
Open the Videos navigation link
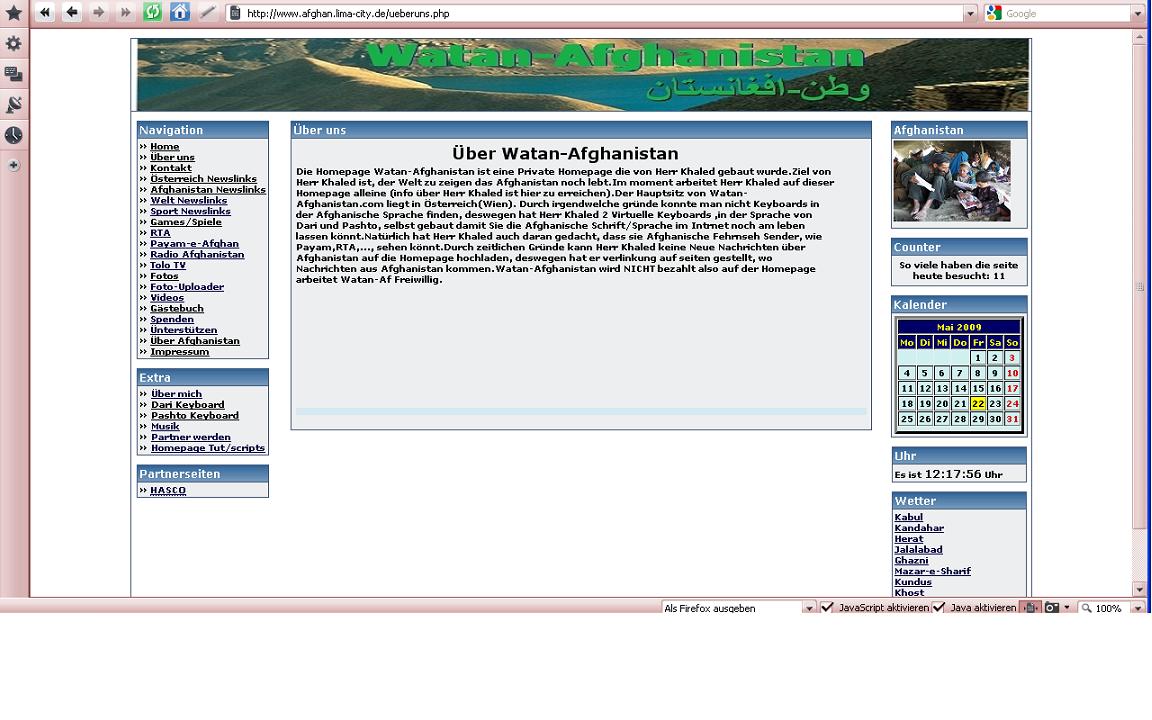click(x=167, y=298)
